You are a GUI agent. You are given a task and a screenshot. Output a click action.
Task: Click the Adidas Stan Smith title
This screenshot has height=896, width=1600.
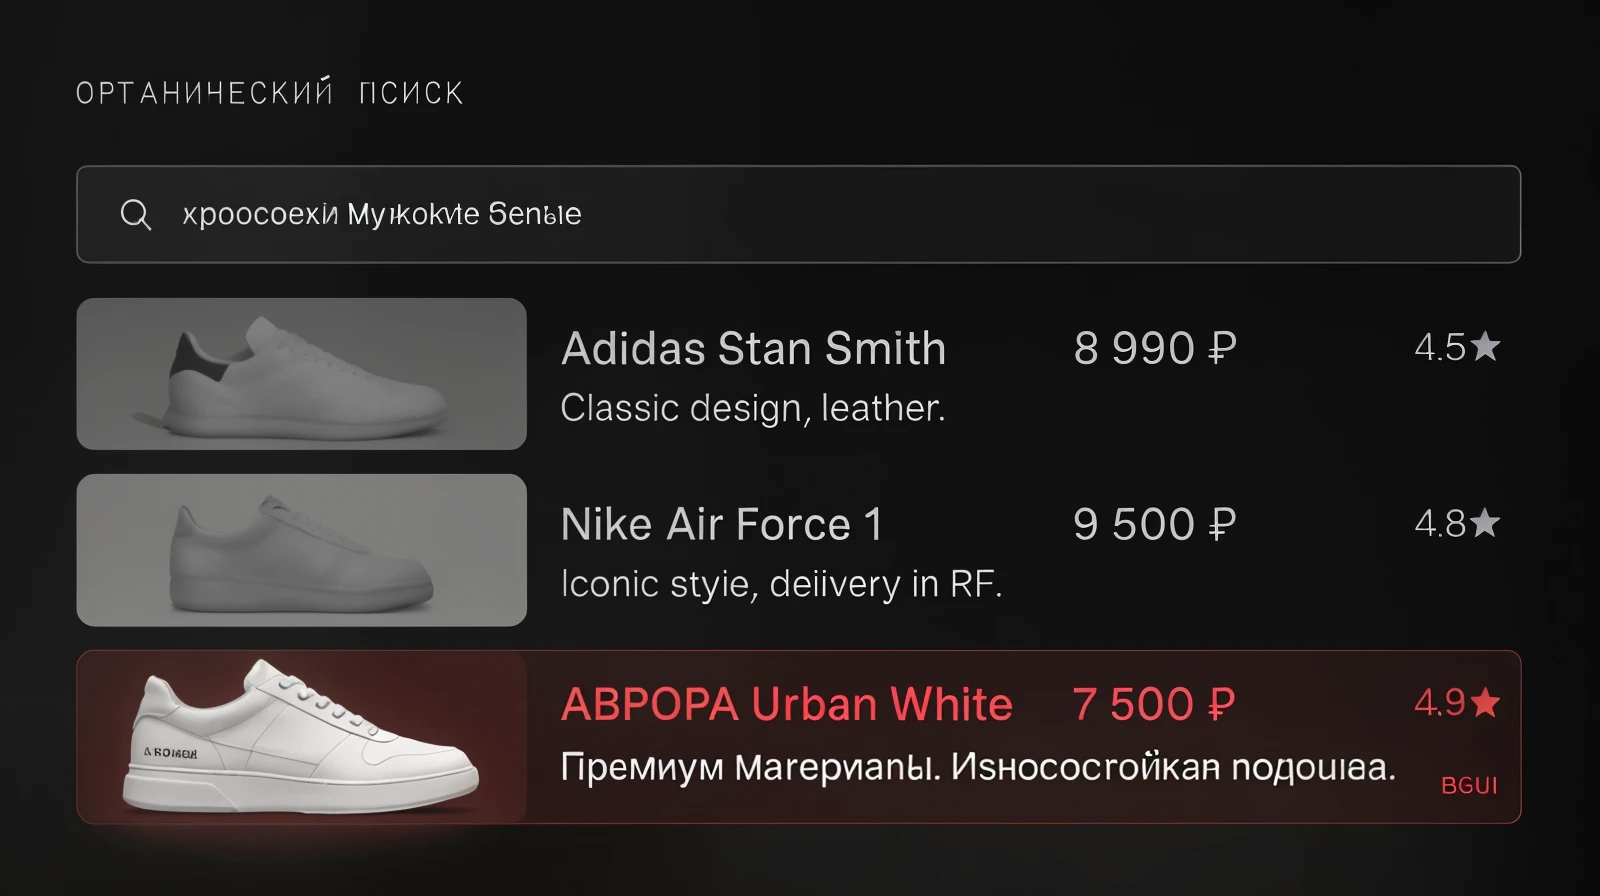(753, 349)
